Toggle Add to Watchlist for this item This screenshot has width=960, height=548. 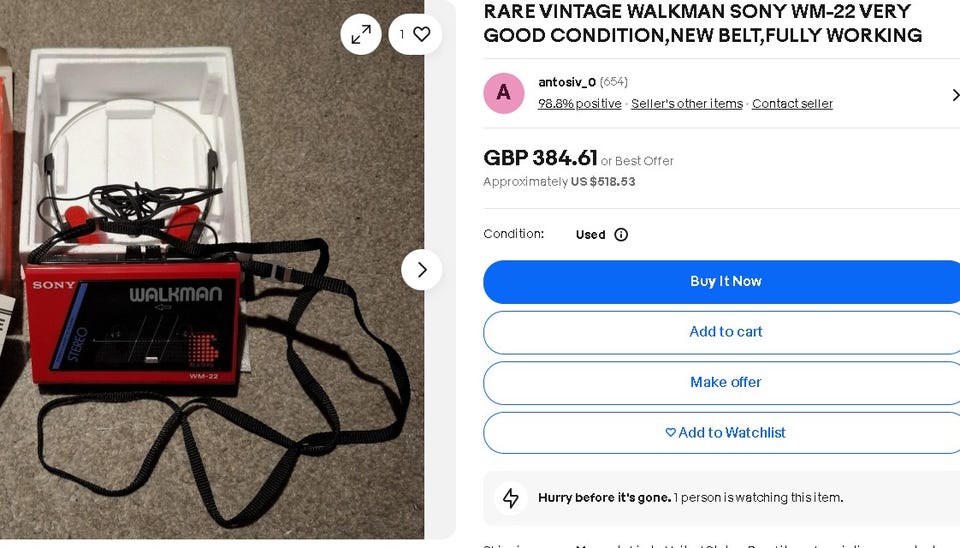click(x=725, y=433)
